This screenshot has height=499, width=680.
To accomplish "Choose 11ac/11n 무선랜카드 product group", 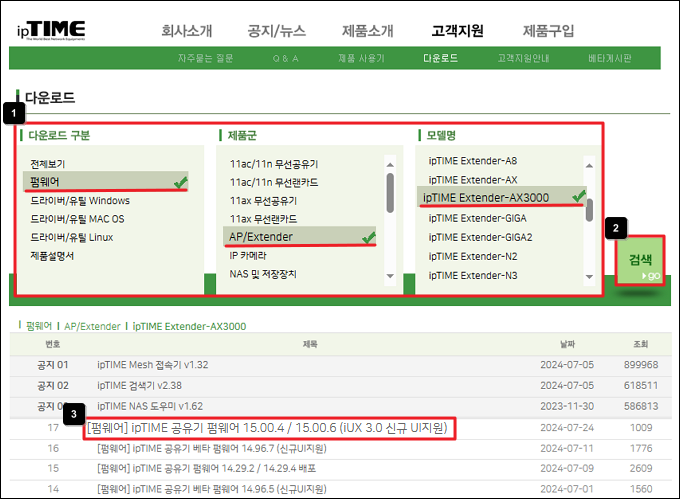I will click(x=274, y=182).
